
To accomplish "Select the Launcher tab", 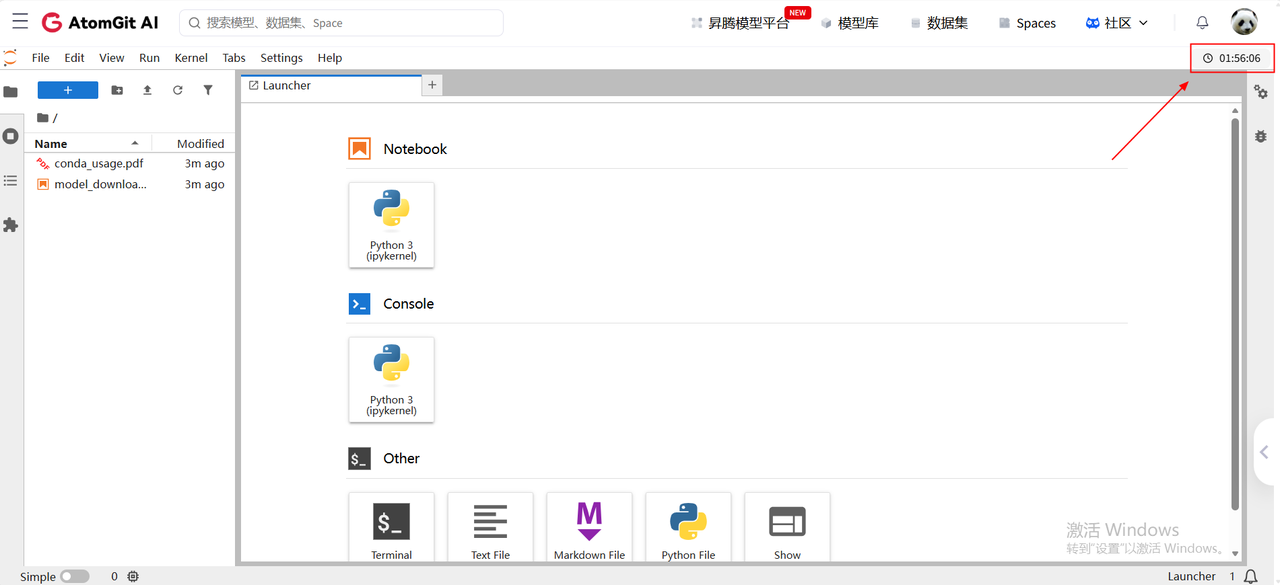I will click(x=331, y=86).
